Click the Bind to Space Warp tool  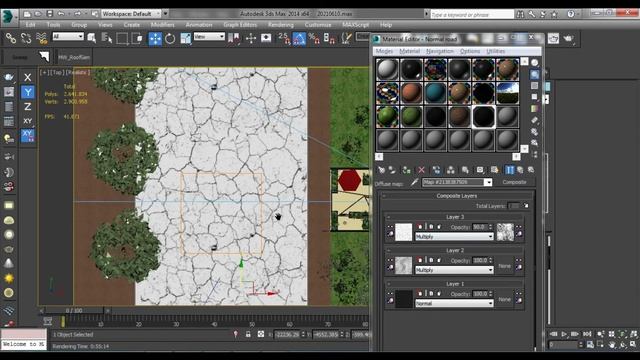coord(41,38)
